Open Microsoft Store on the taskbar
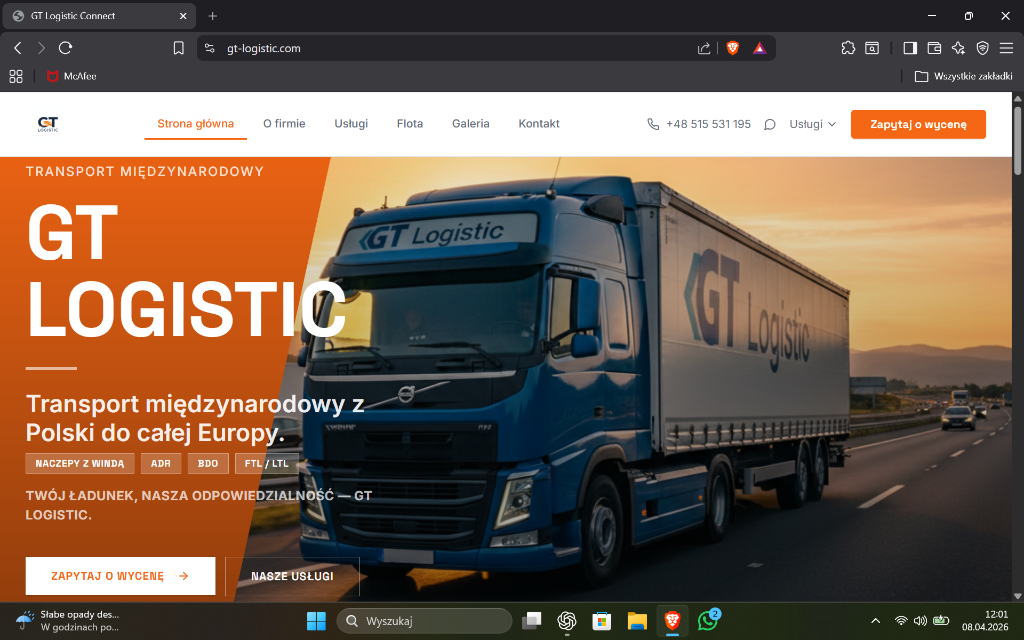The image size is (1024, 640). [x=601, y=621]
